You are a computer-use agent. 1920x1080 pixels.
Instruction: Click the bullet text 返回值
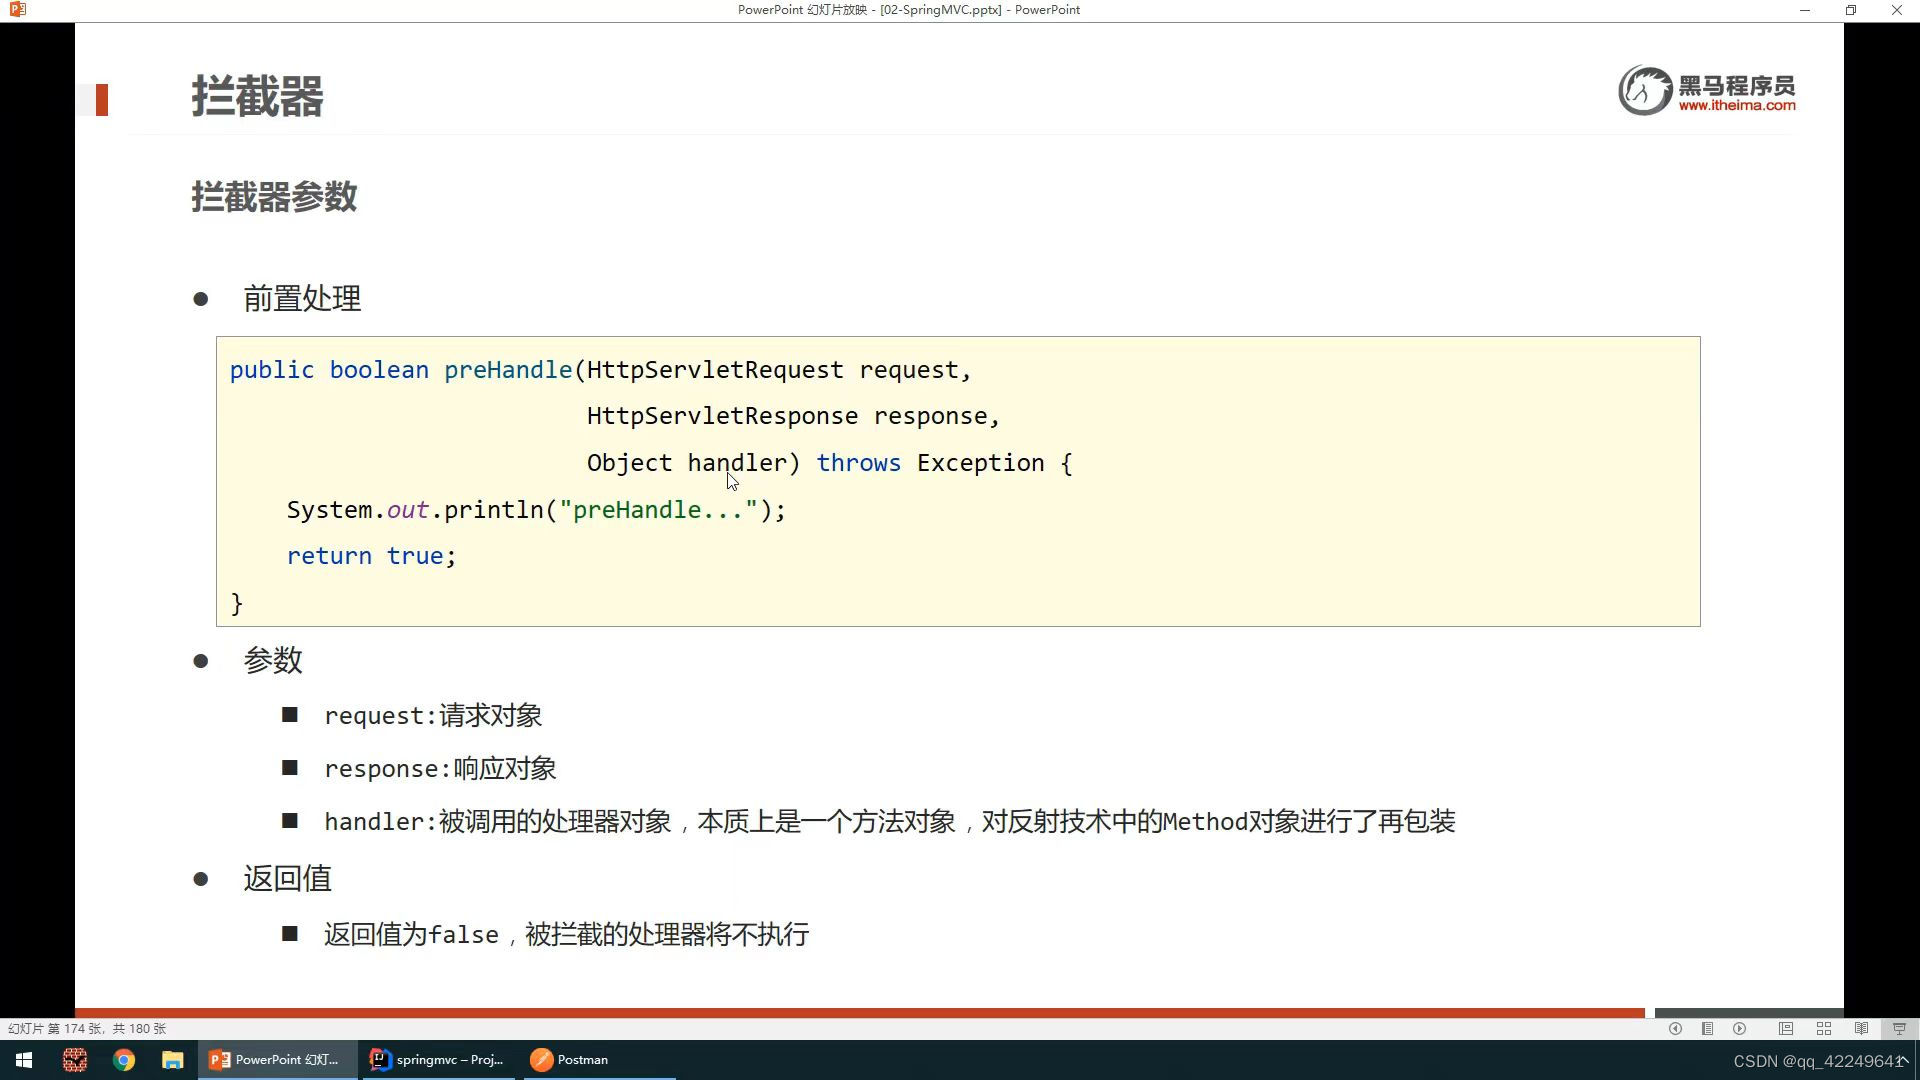[287, 878]
